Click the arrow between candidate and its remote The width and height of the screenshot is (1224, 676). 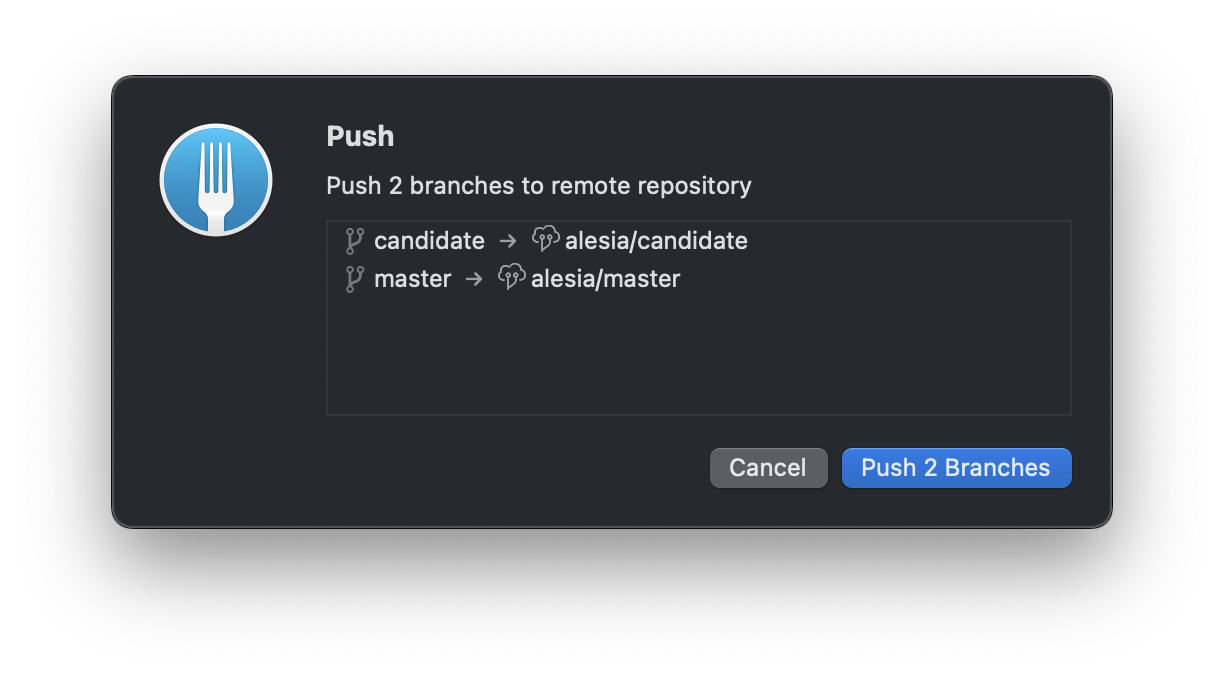click(x=507, y=240)
